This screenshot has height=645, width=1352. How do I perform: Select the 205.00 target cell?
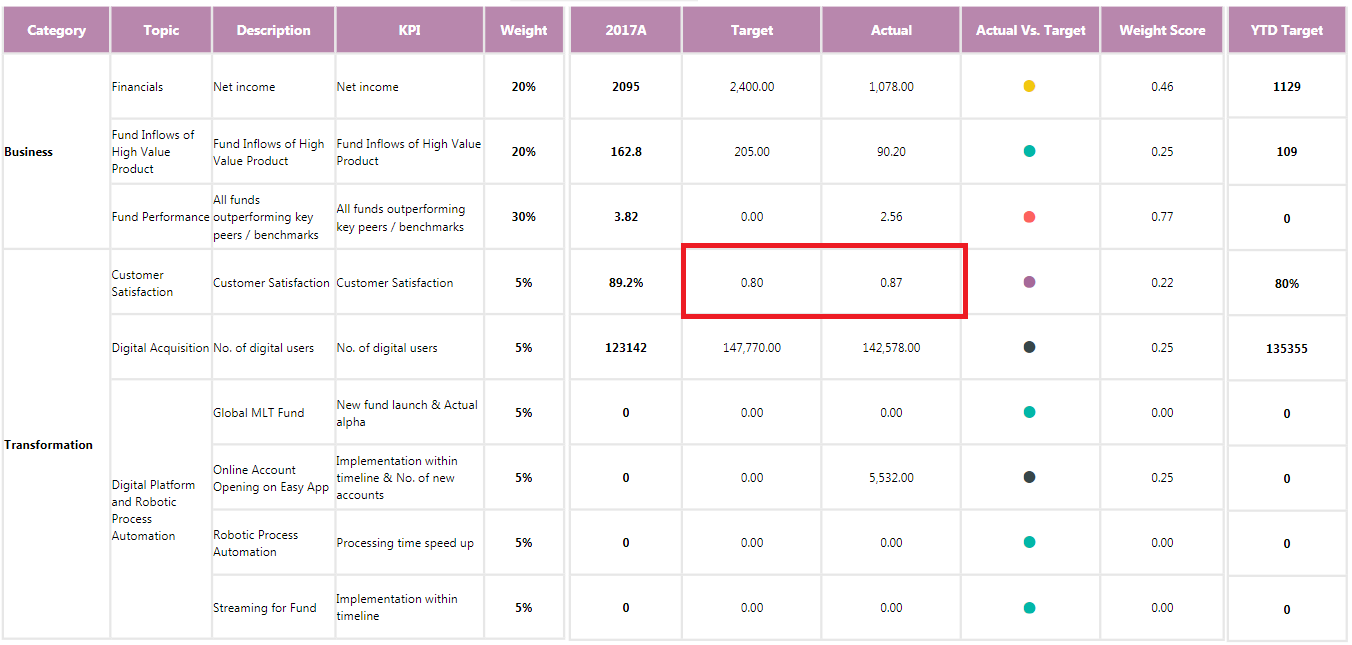[x=752, y=152]
